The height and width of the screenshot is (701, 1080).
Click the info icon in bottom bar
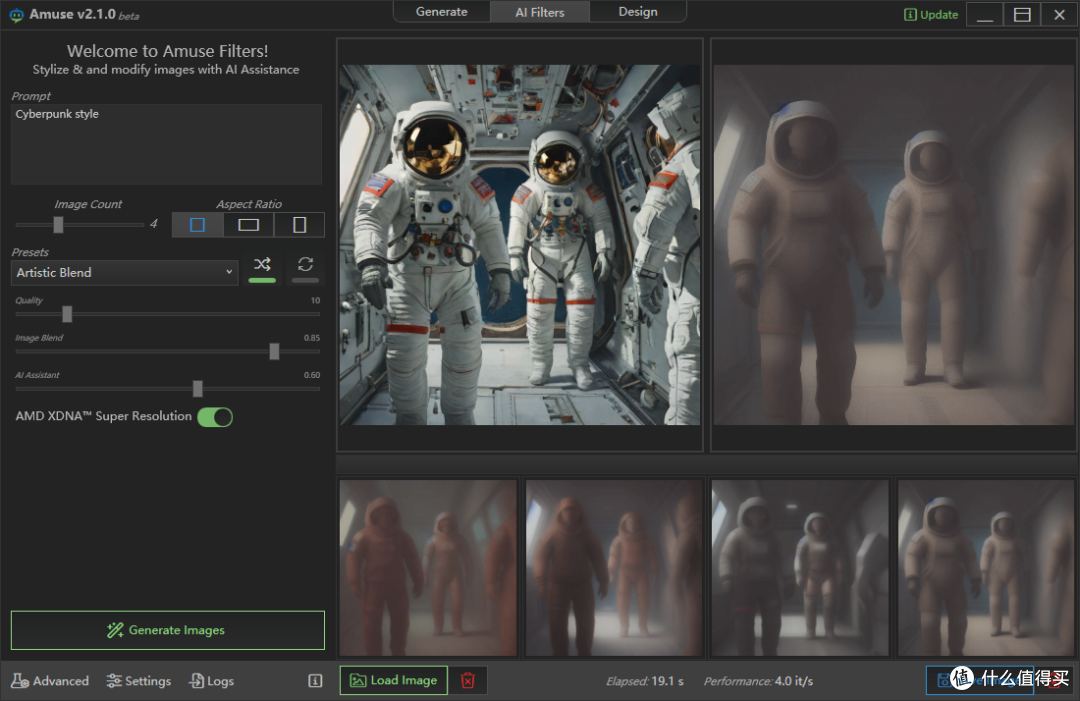(x=315, y=681)
